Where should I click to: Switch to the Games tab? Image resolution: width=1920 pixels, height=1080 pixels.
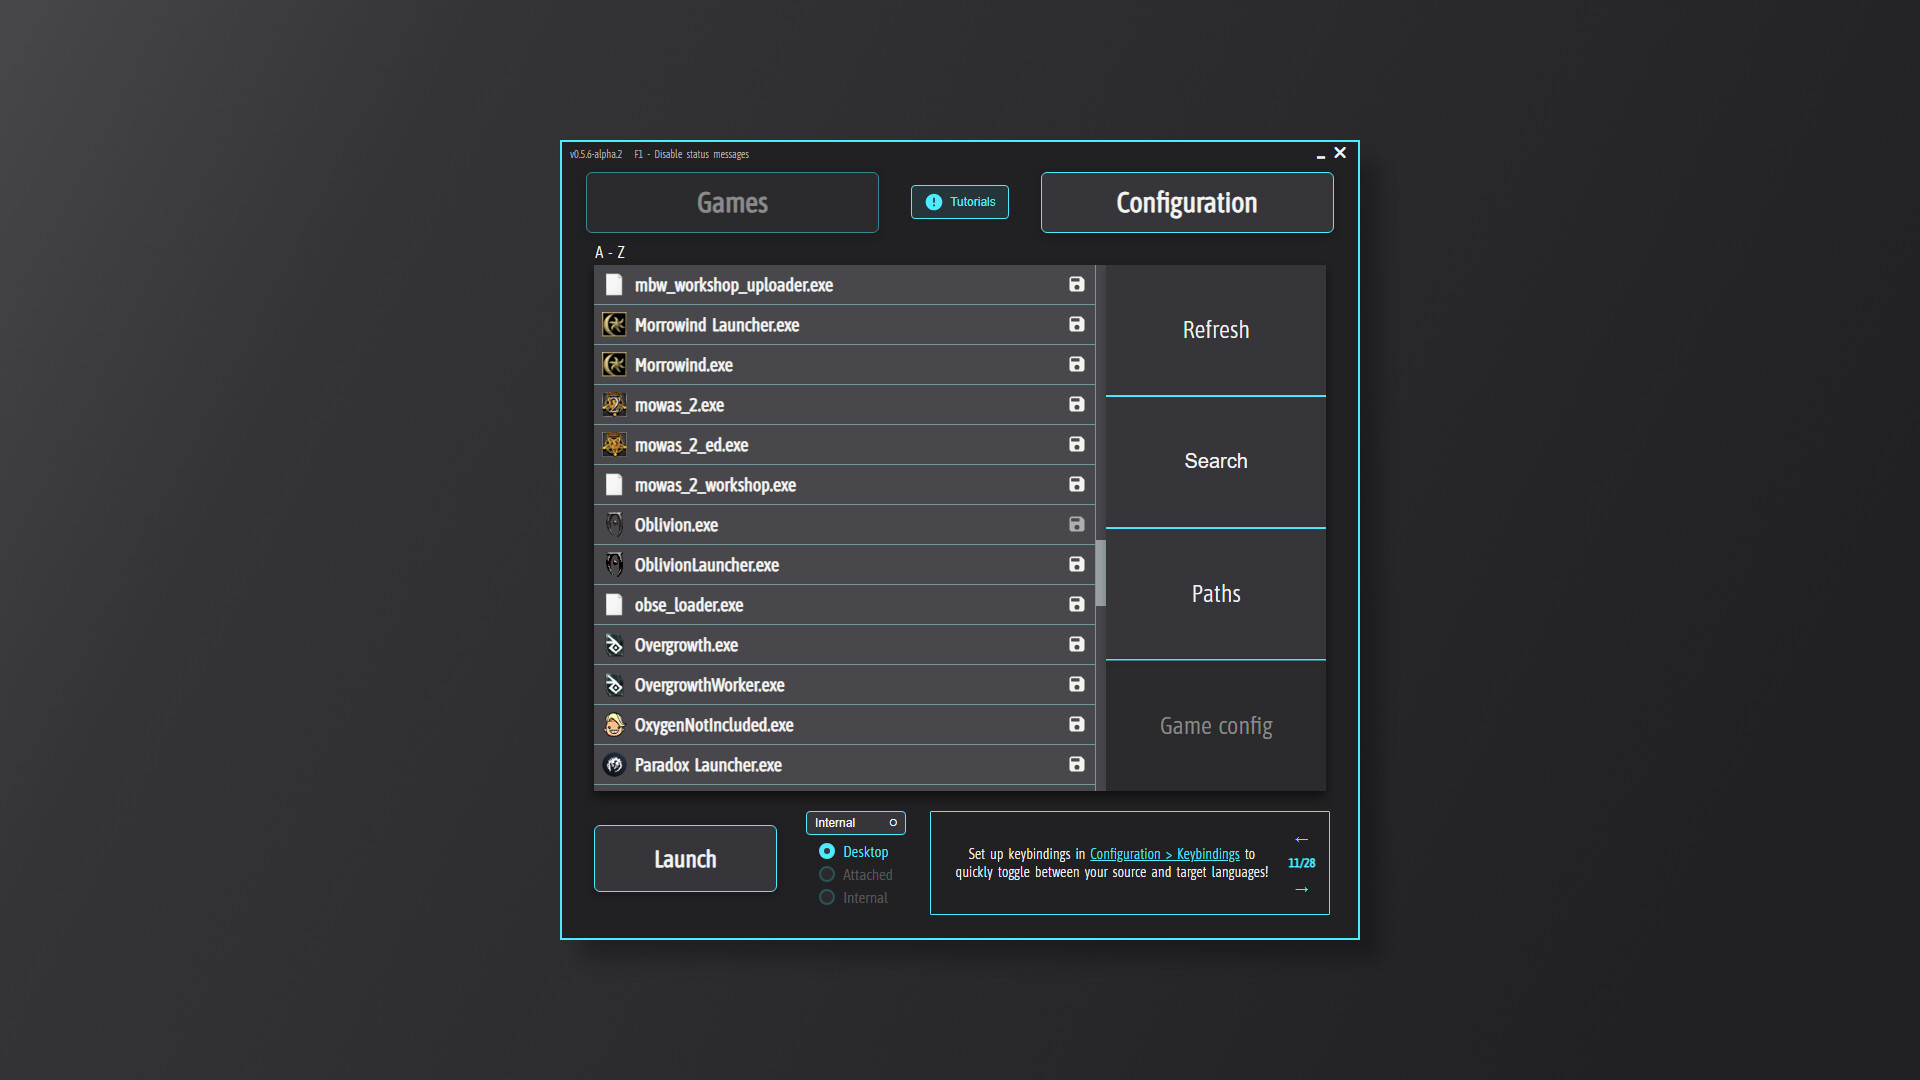point(732,202)
